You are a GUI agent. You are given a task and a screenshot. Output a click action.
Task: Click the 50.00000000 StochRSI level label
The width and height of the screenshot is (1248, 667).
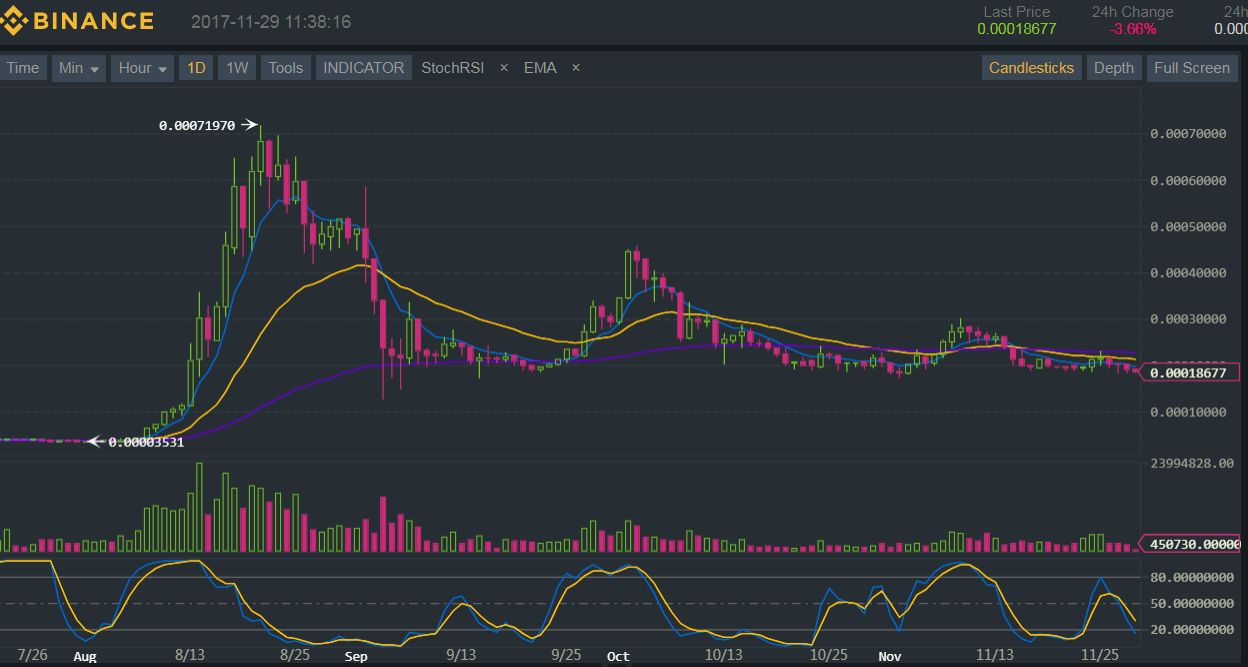1193,604
